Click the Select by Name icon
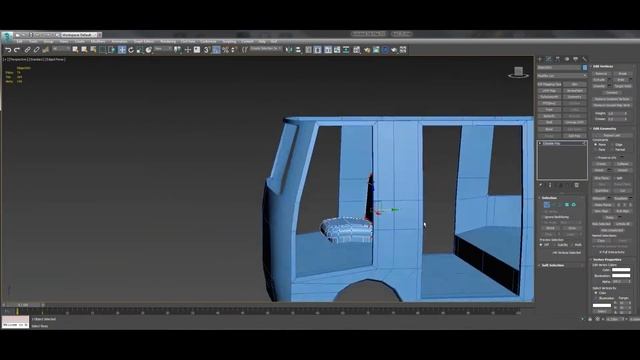640x360 pixels. coord(84,49)
